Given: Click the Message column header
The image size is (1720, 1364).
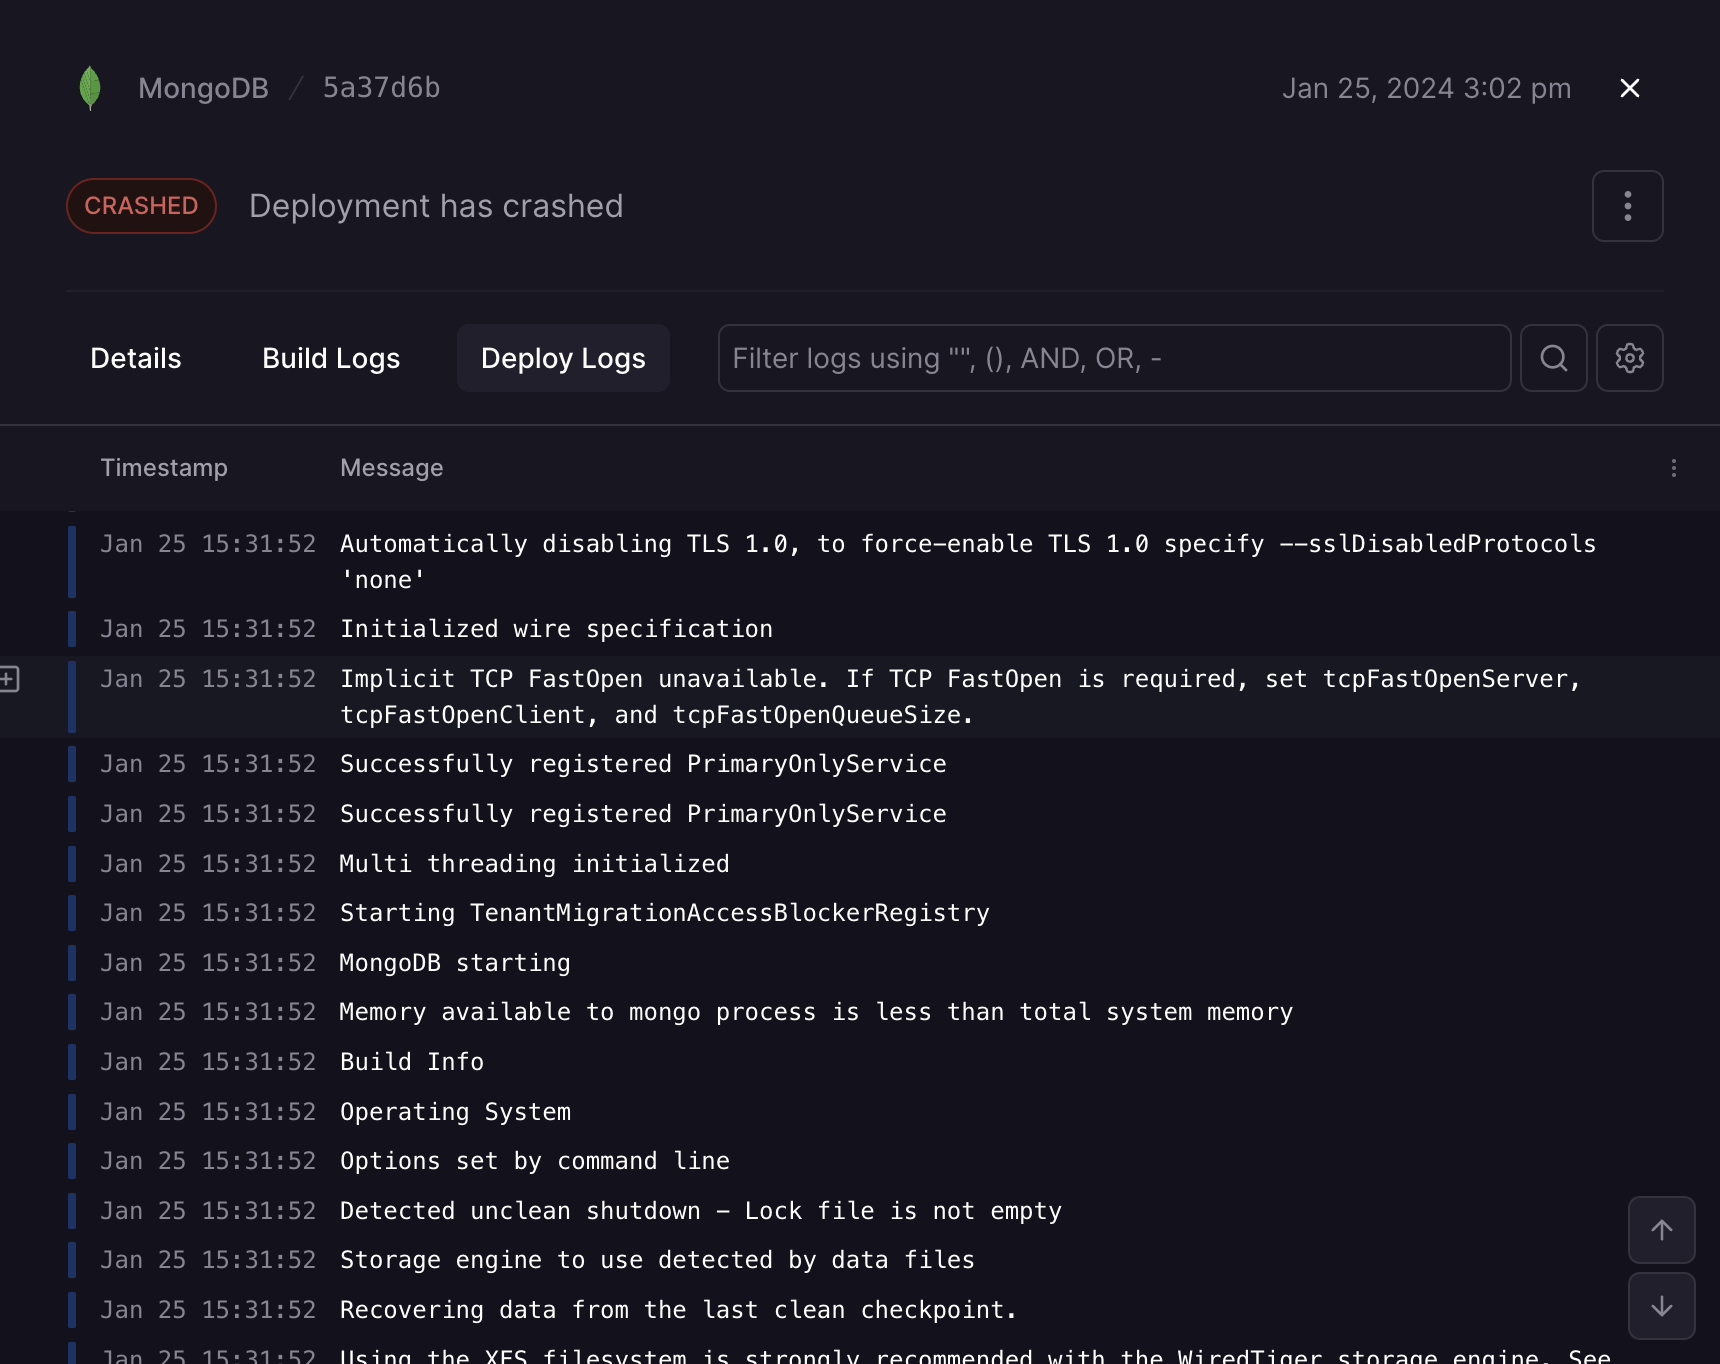Looking at the screenshot, I should coord(391,468).
